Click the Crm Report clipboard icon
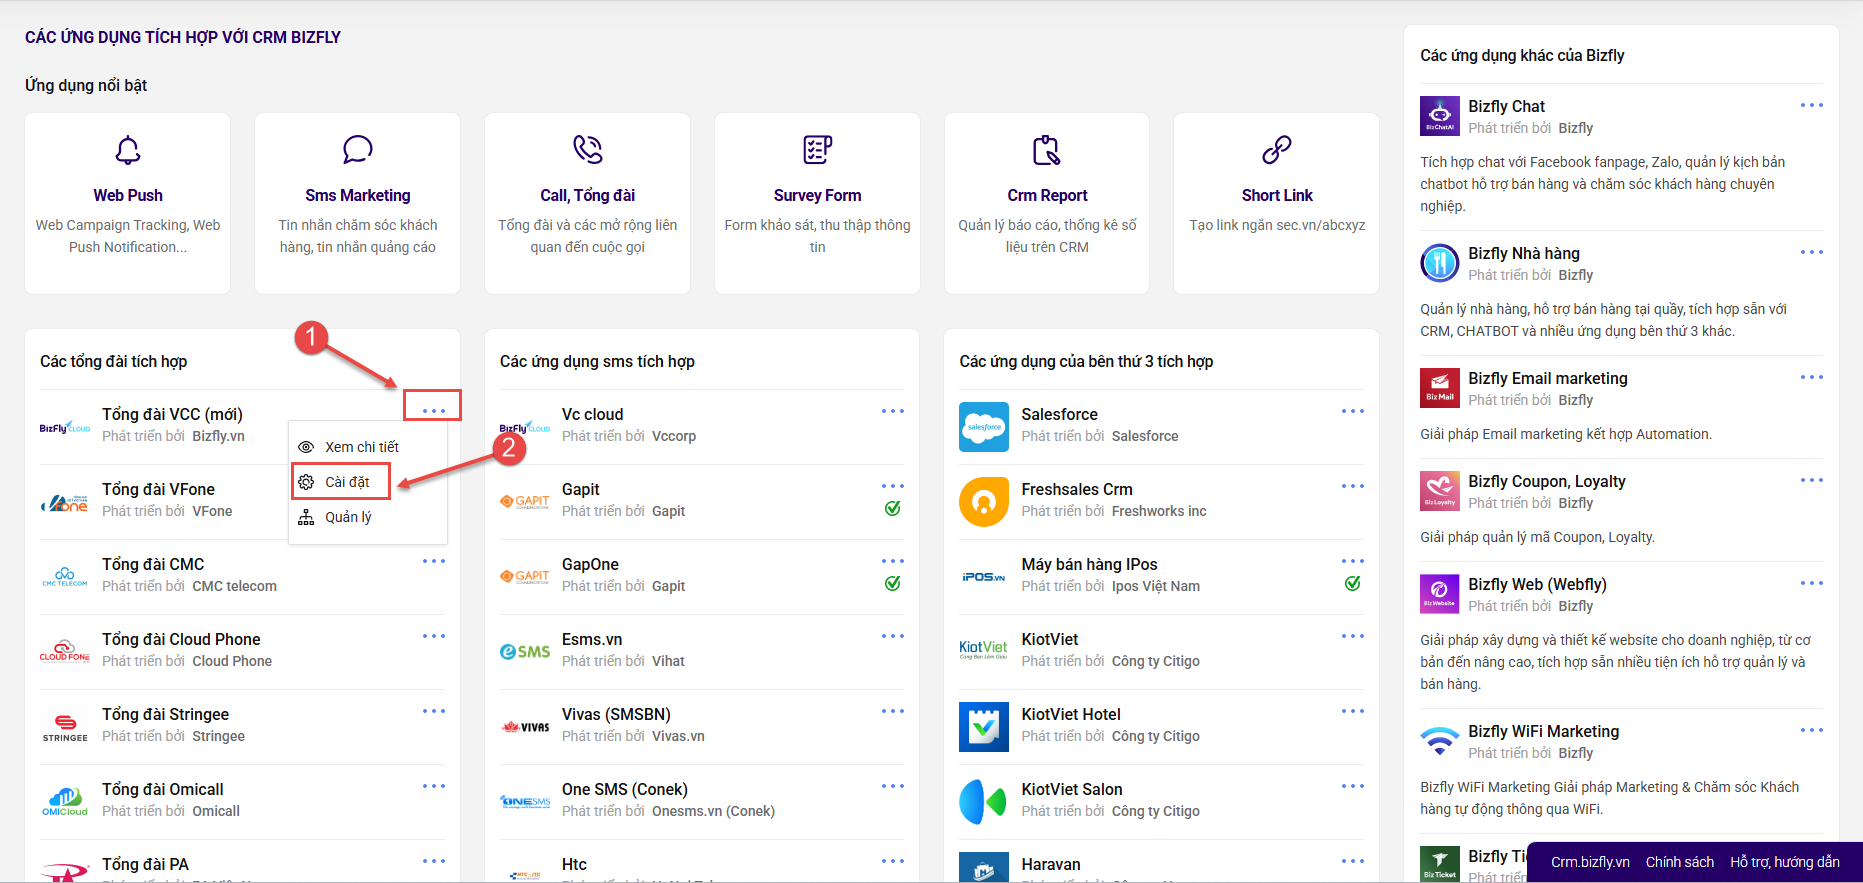Image resolution: width=1863 pixels, height=883 pixels. pyautogui.click(x=1047, y=150)
